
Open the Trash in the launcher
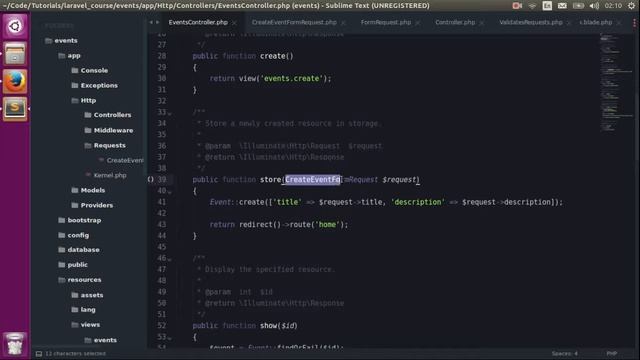(x=15, y=344)
